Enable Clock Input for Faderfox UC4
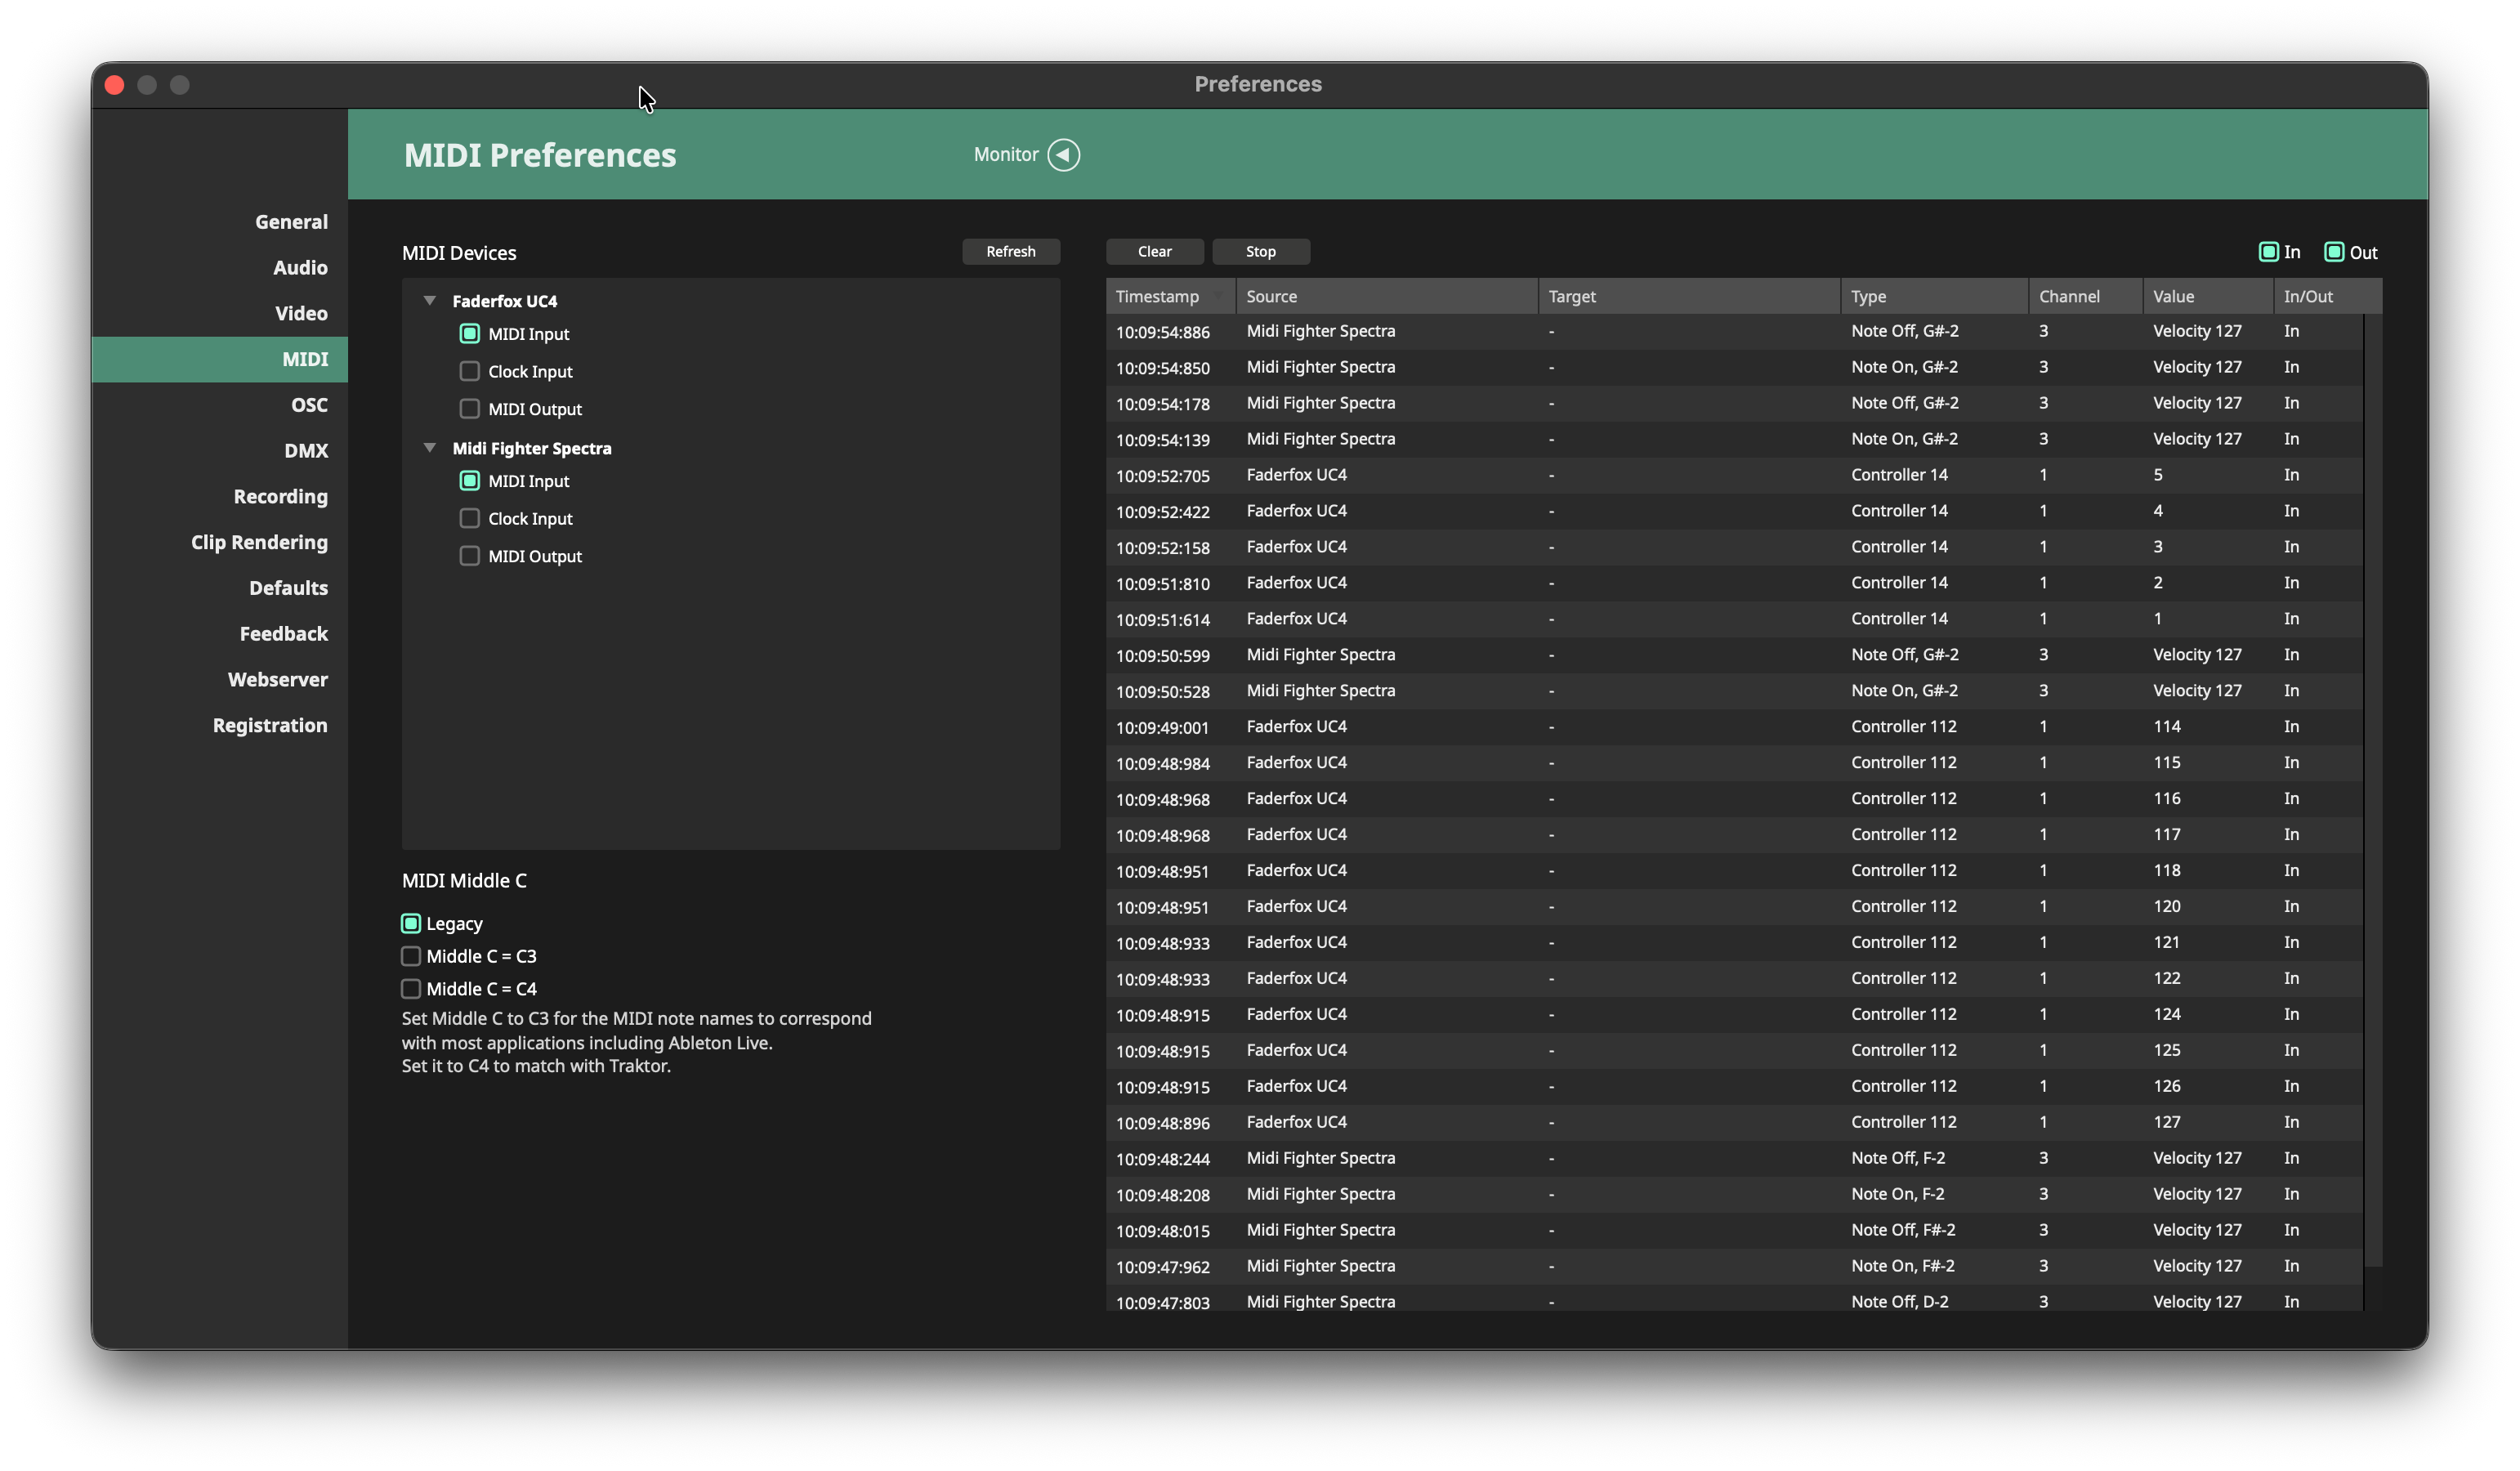This screenshot has height=1471, width=2520. tap(469, 371)
